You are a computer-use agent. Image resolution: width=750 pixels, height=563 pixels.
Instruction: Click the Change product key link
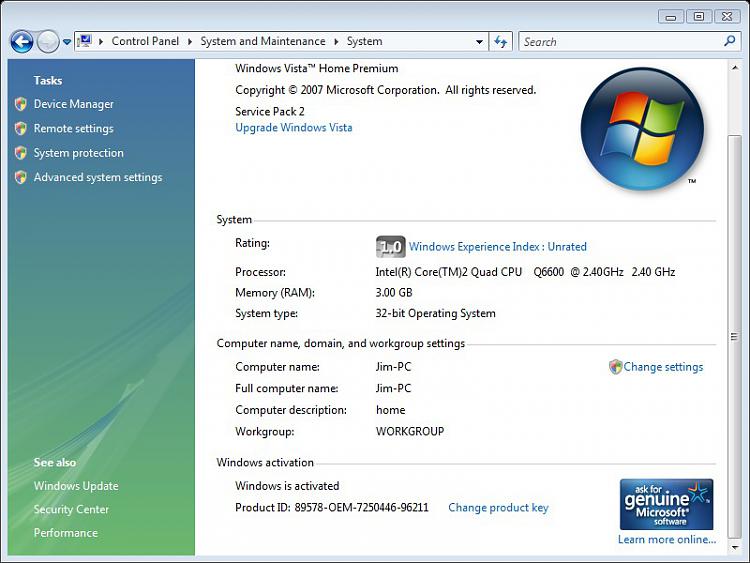pyautogui.click(x=498, y=508)
